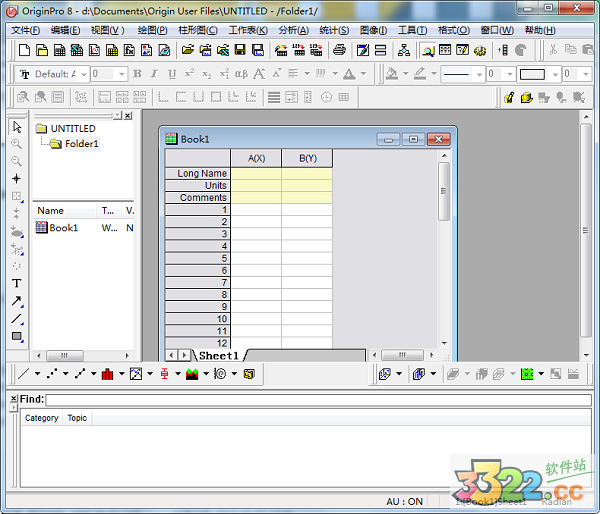This screenshot has width=600, height=514.
Task: Save project with floppy disk icon
Action: pyautogui.click(x=240, y=50)
